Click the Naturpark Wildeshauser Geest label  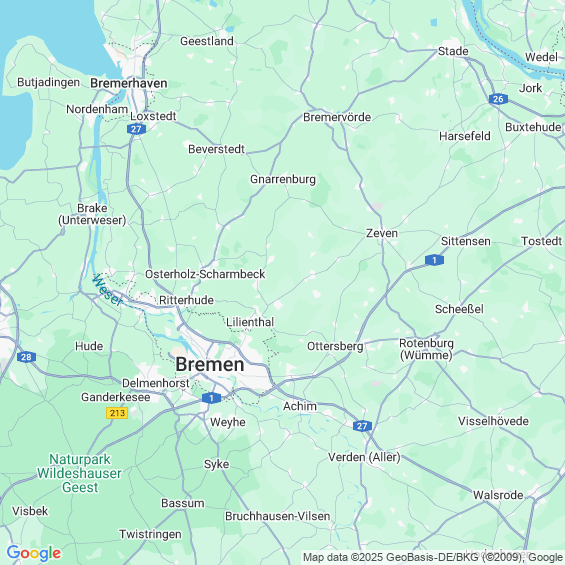click(80, 473)
